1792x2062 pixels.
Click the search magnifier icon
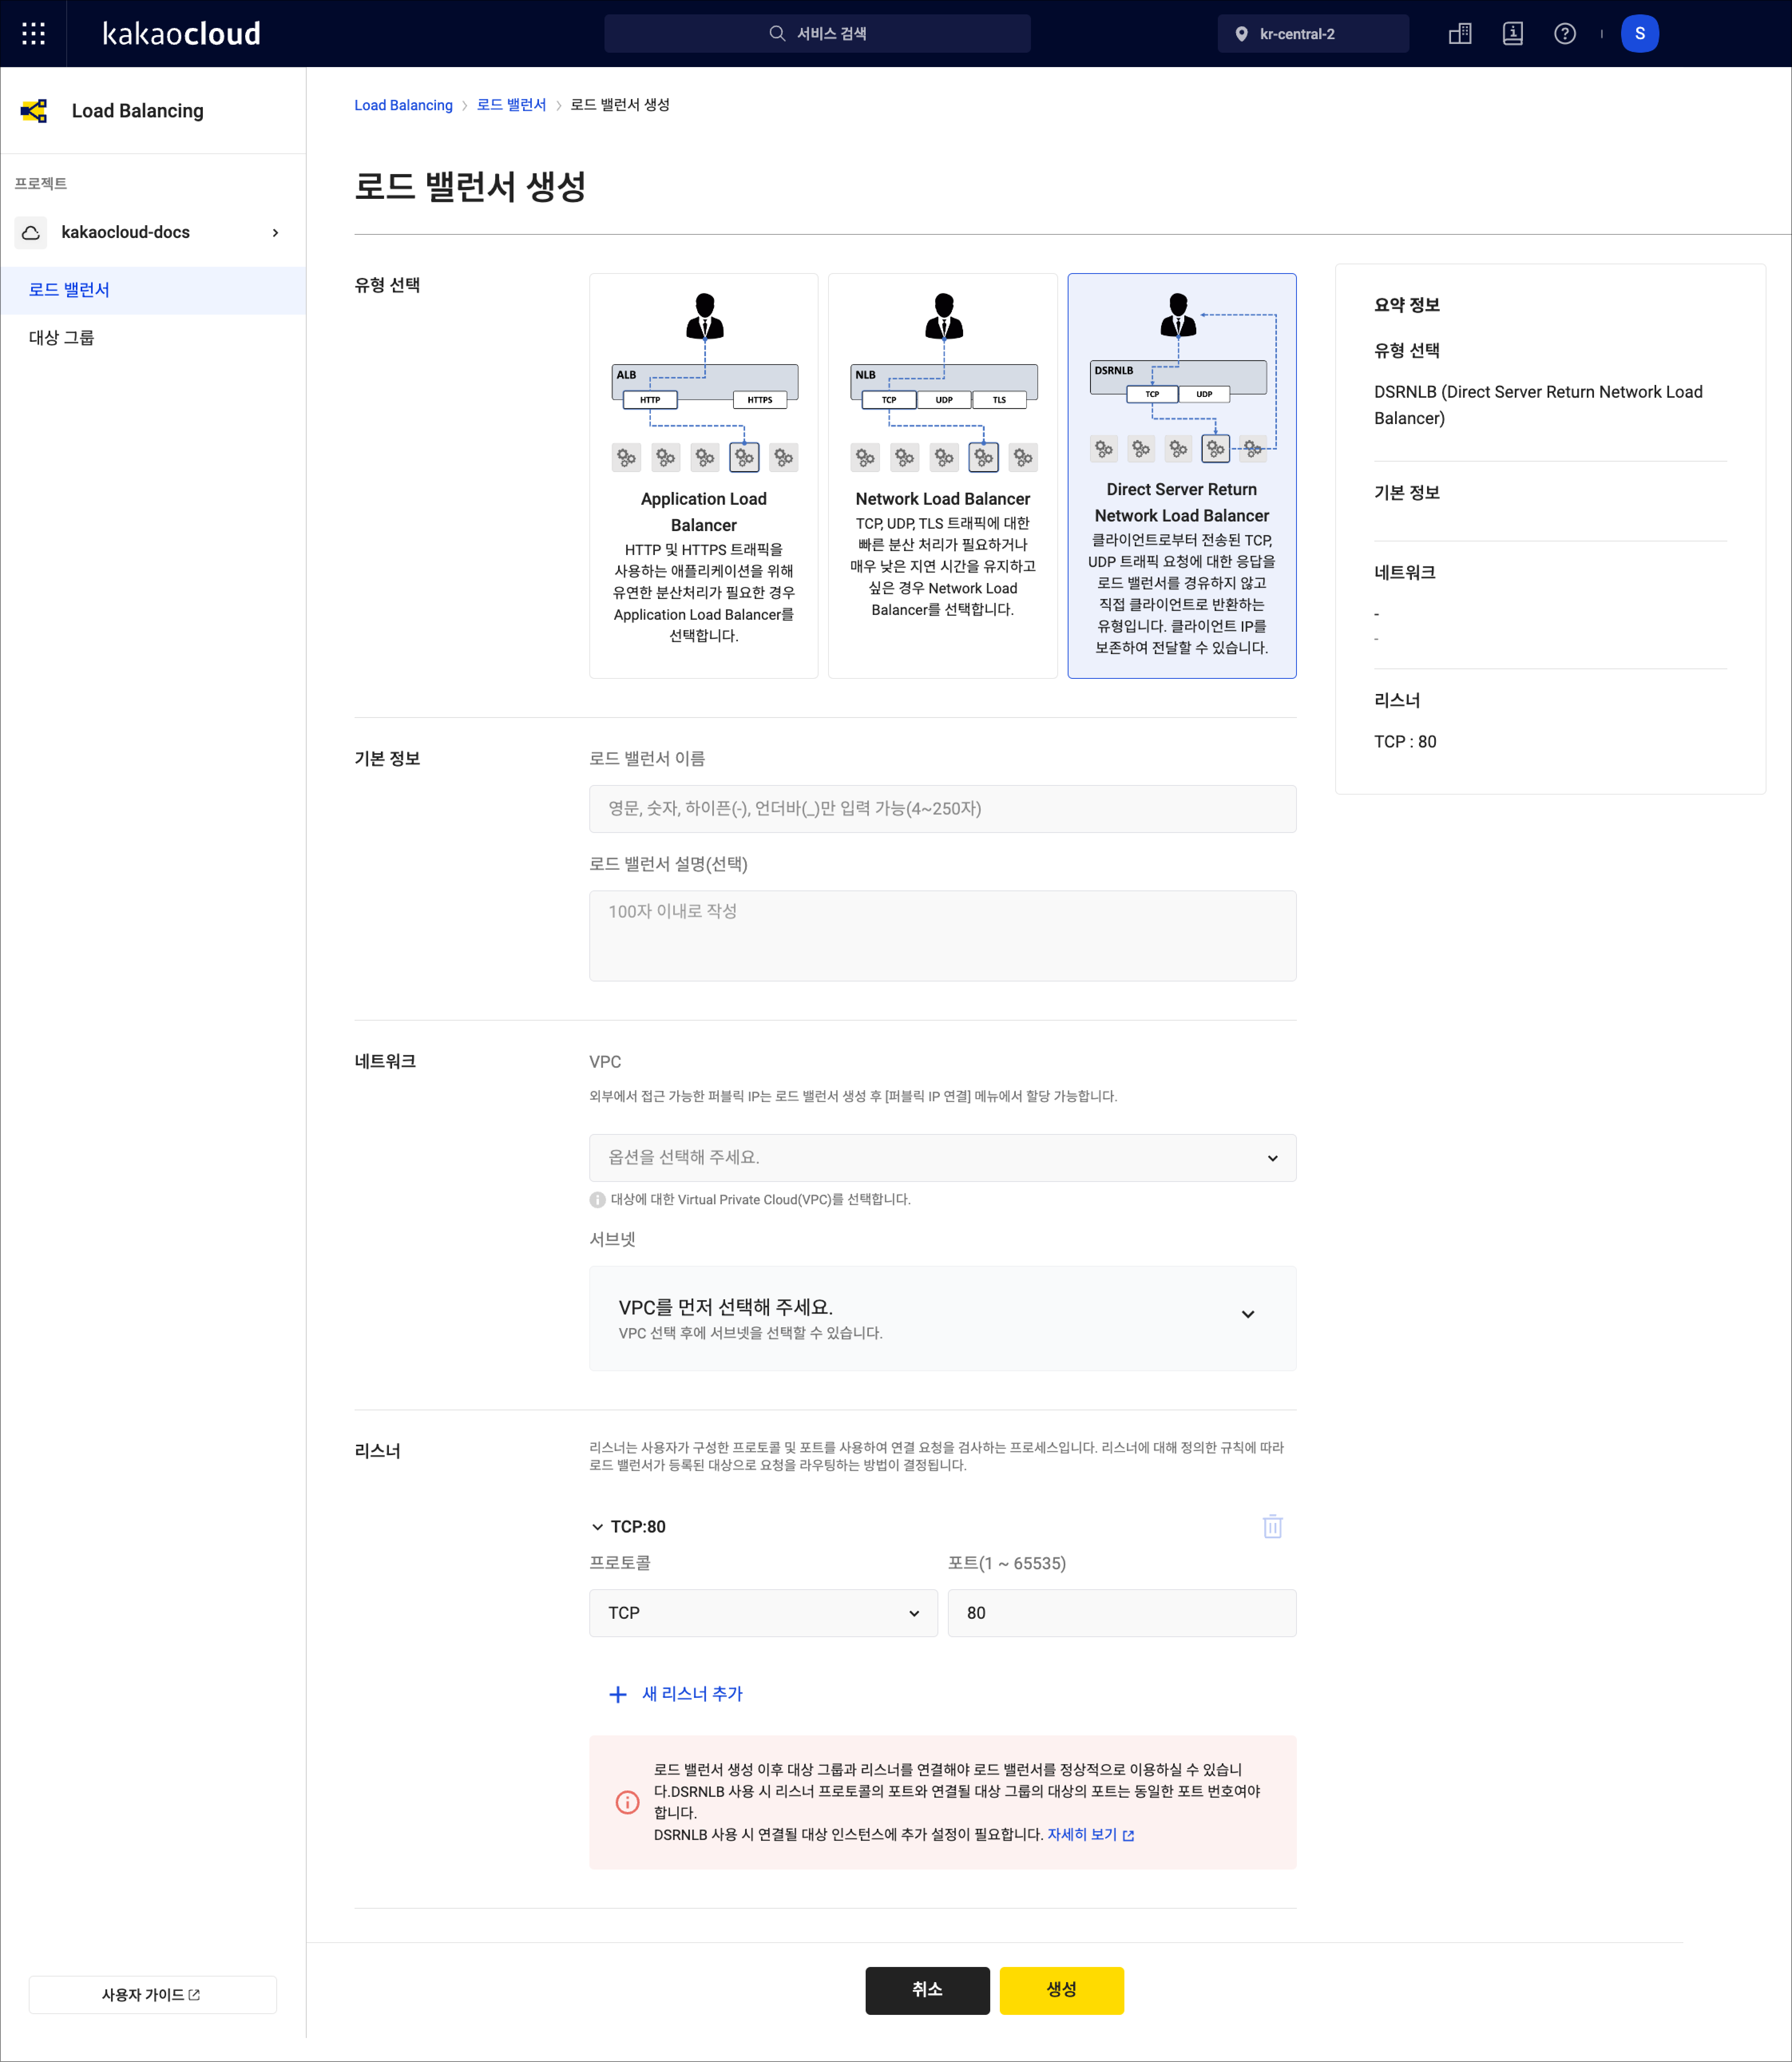777,34
